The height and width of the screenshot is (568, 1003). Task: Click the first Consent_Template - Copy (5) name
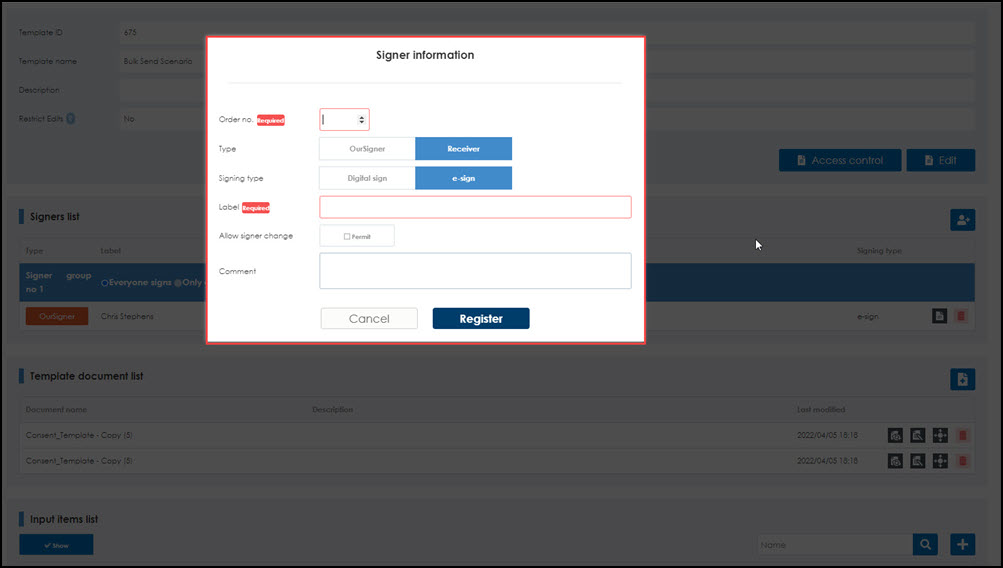coord(79,435)
